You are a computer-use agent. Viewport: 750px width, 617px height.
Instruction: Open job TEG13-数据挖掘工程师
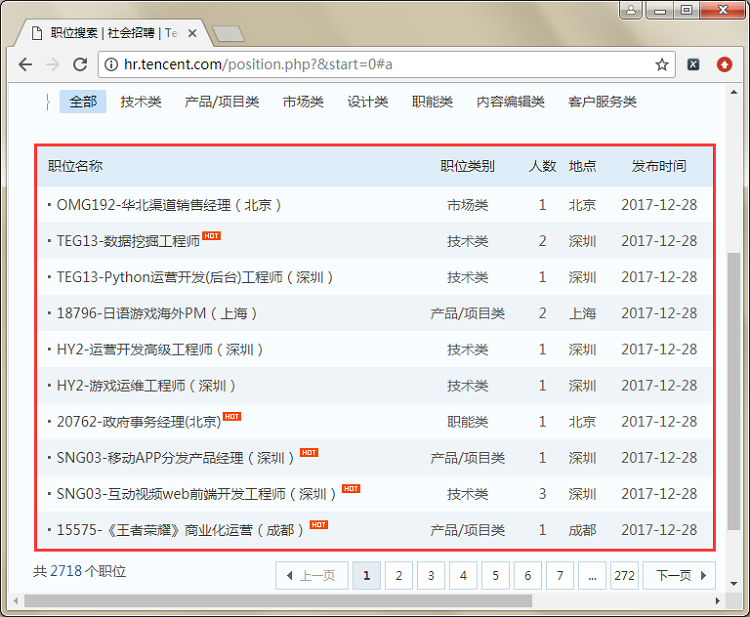pyautogui.click(x=128, y=241)
